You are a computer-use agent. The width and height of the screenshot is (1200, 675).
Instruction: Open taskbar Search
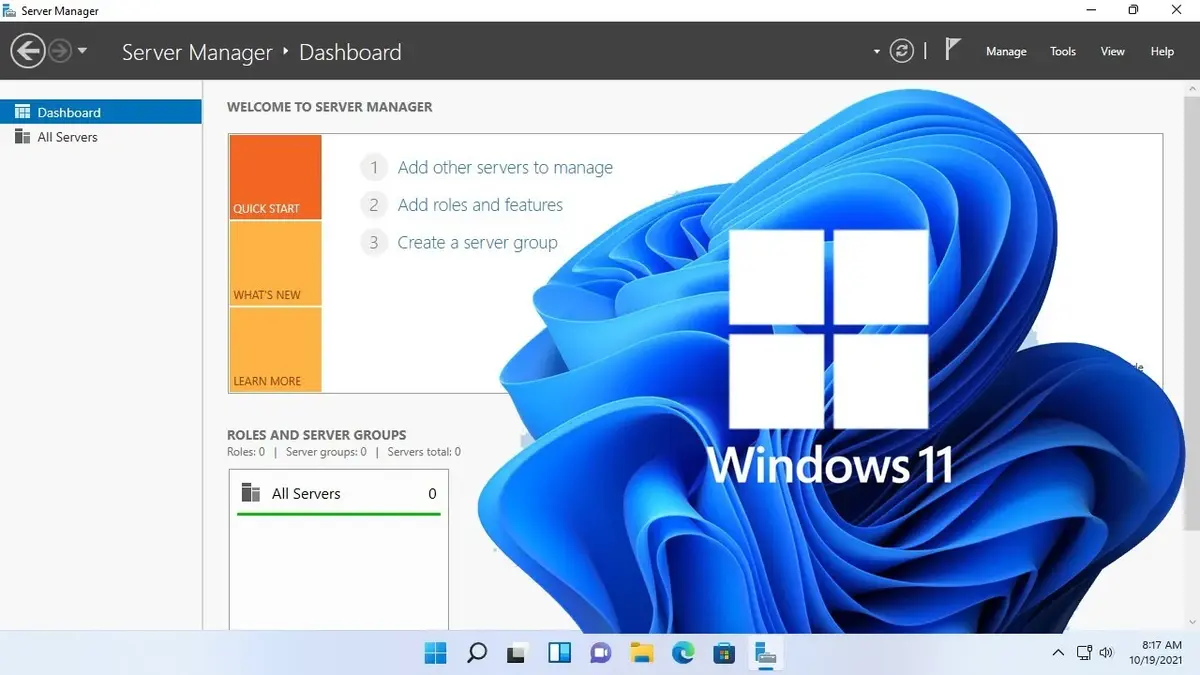477,654
